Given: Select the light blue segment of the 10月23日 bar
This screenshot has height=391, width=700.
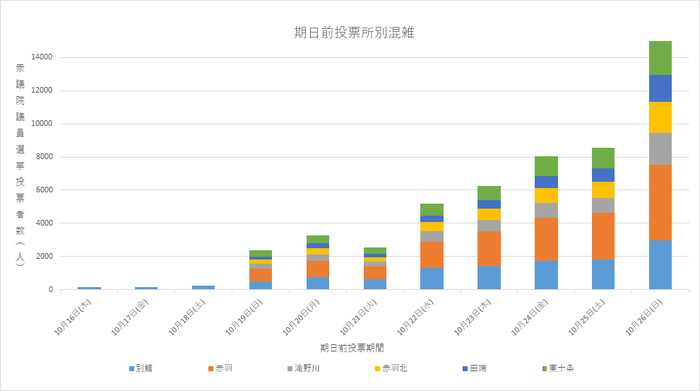Looking at the screenshot, I should click(489, 278).
